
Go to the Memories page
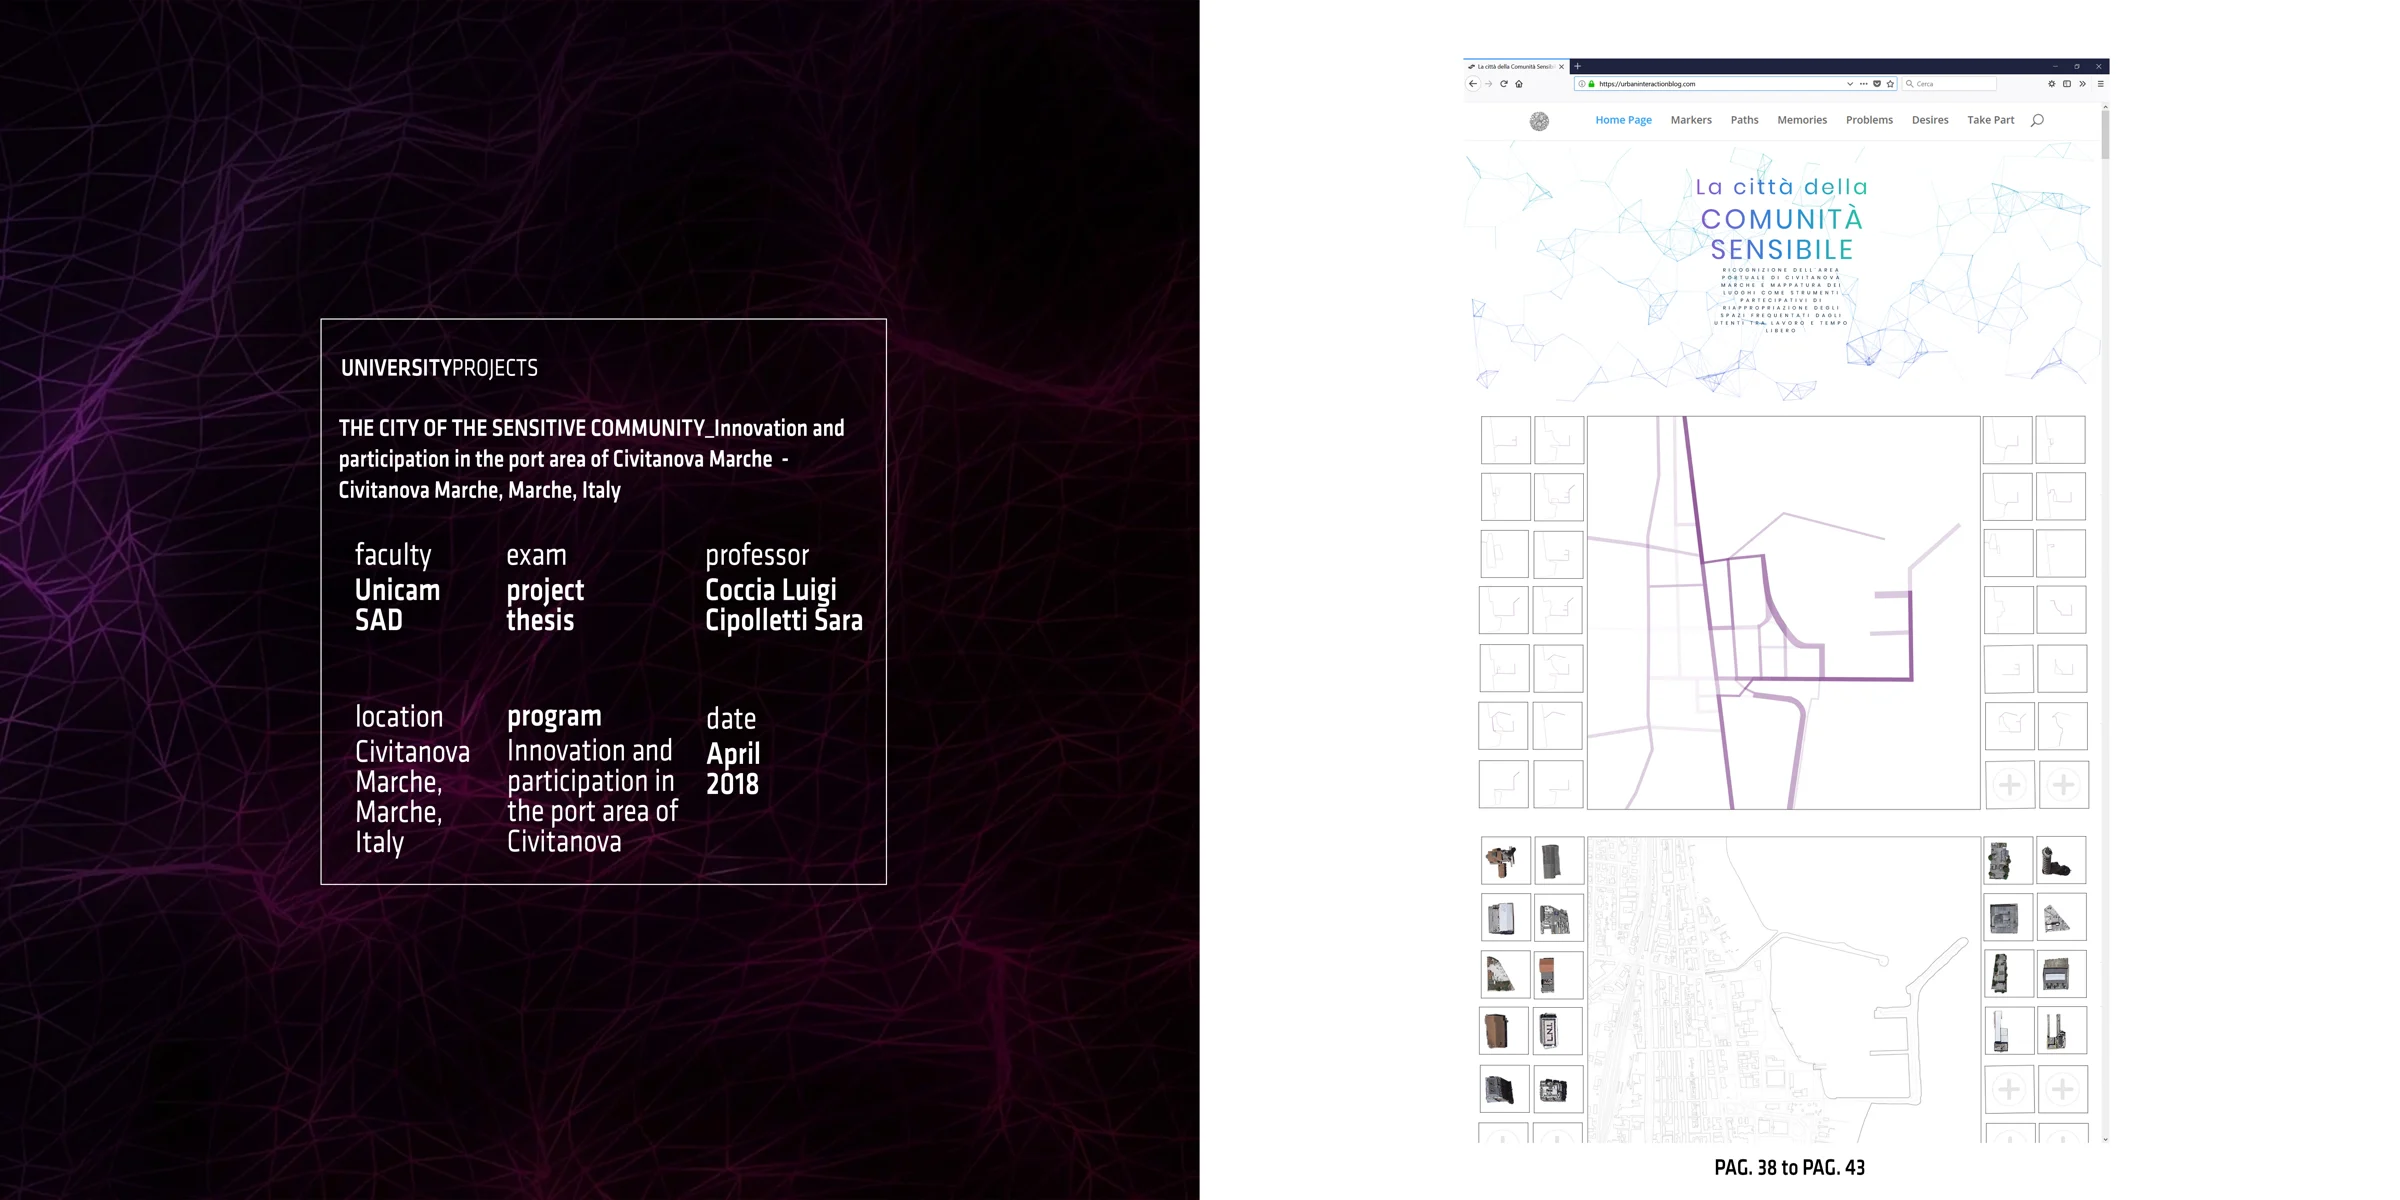pos(1802,120)
